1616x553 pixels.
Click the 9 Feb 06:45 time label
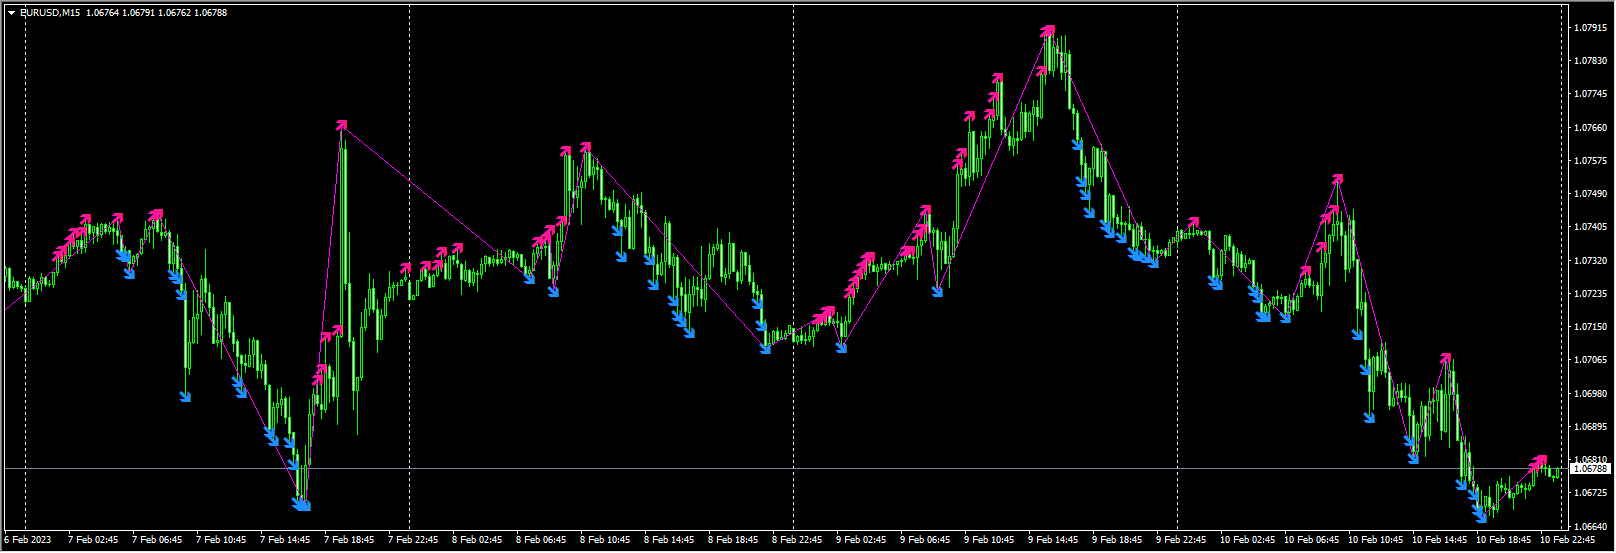[x=925, y=540]
